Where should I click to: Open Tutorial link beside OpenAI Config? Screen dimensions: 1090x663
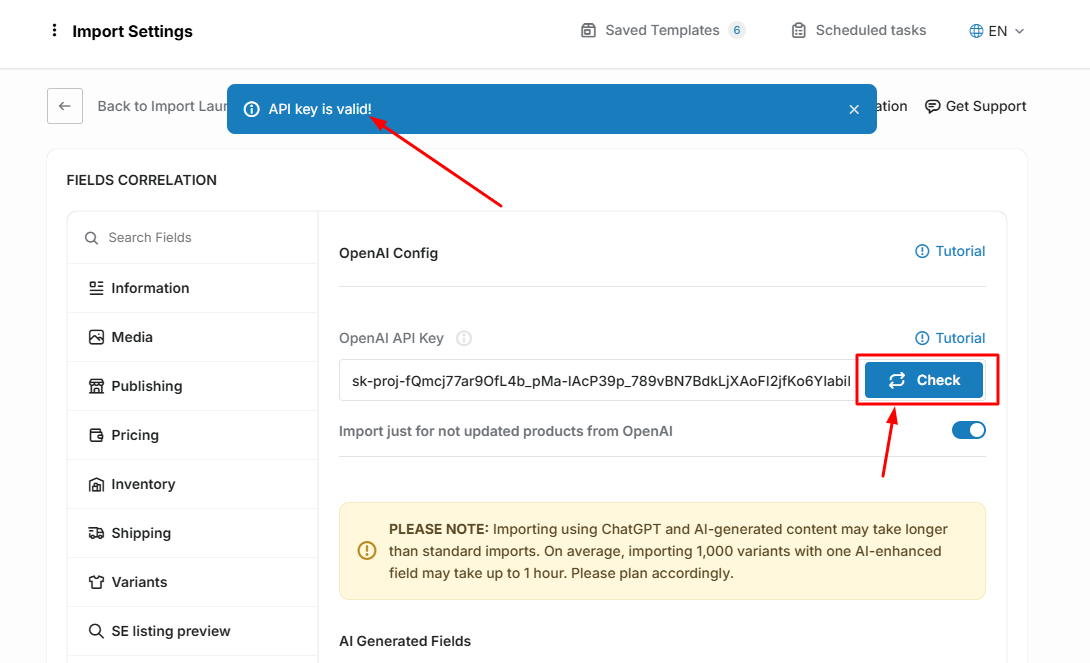[x=950, y=252]
